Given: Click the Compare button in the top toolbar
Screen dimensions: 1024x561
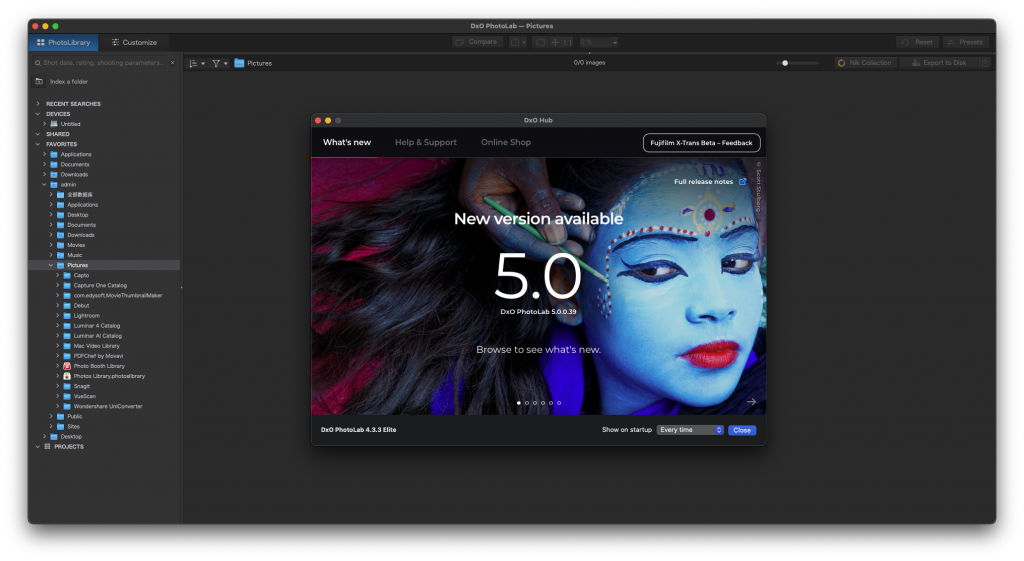Looking at the screenshot, I should [x=478, y=42].
